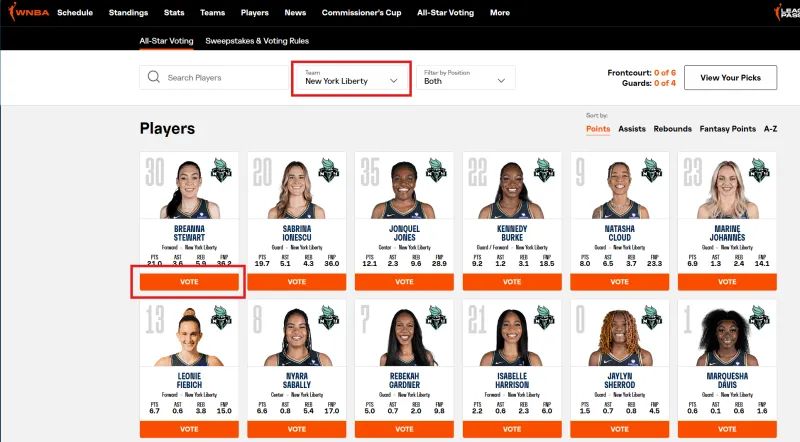Screen dimensions: 800x442
Task: Click the Liberty logo on Breanna Stewart's card
Action: pos(221,170)
